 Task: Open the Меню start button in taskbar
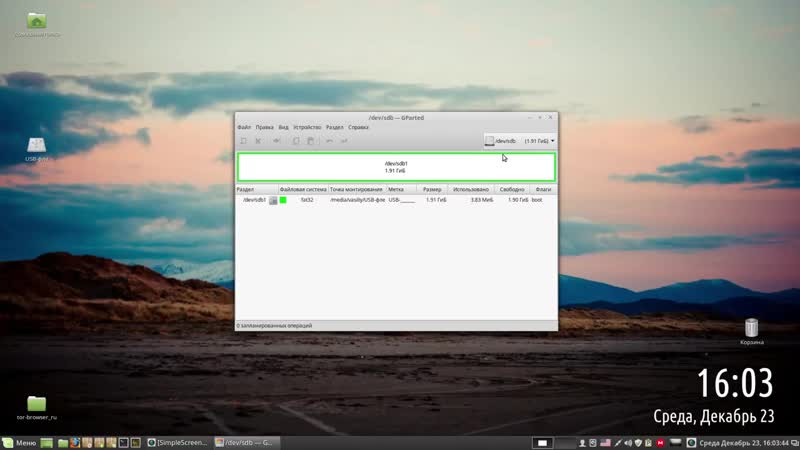point(19,443)
